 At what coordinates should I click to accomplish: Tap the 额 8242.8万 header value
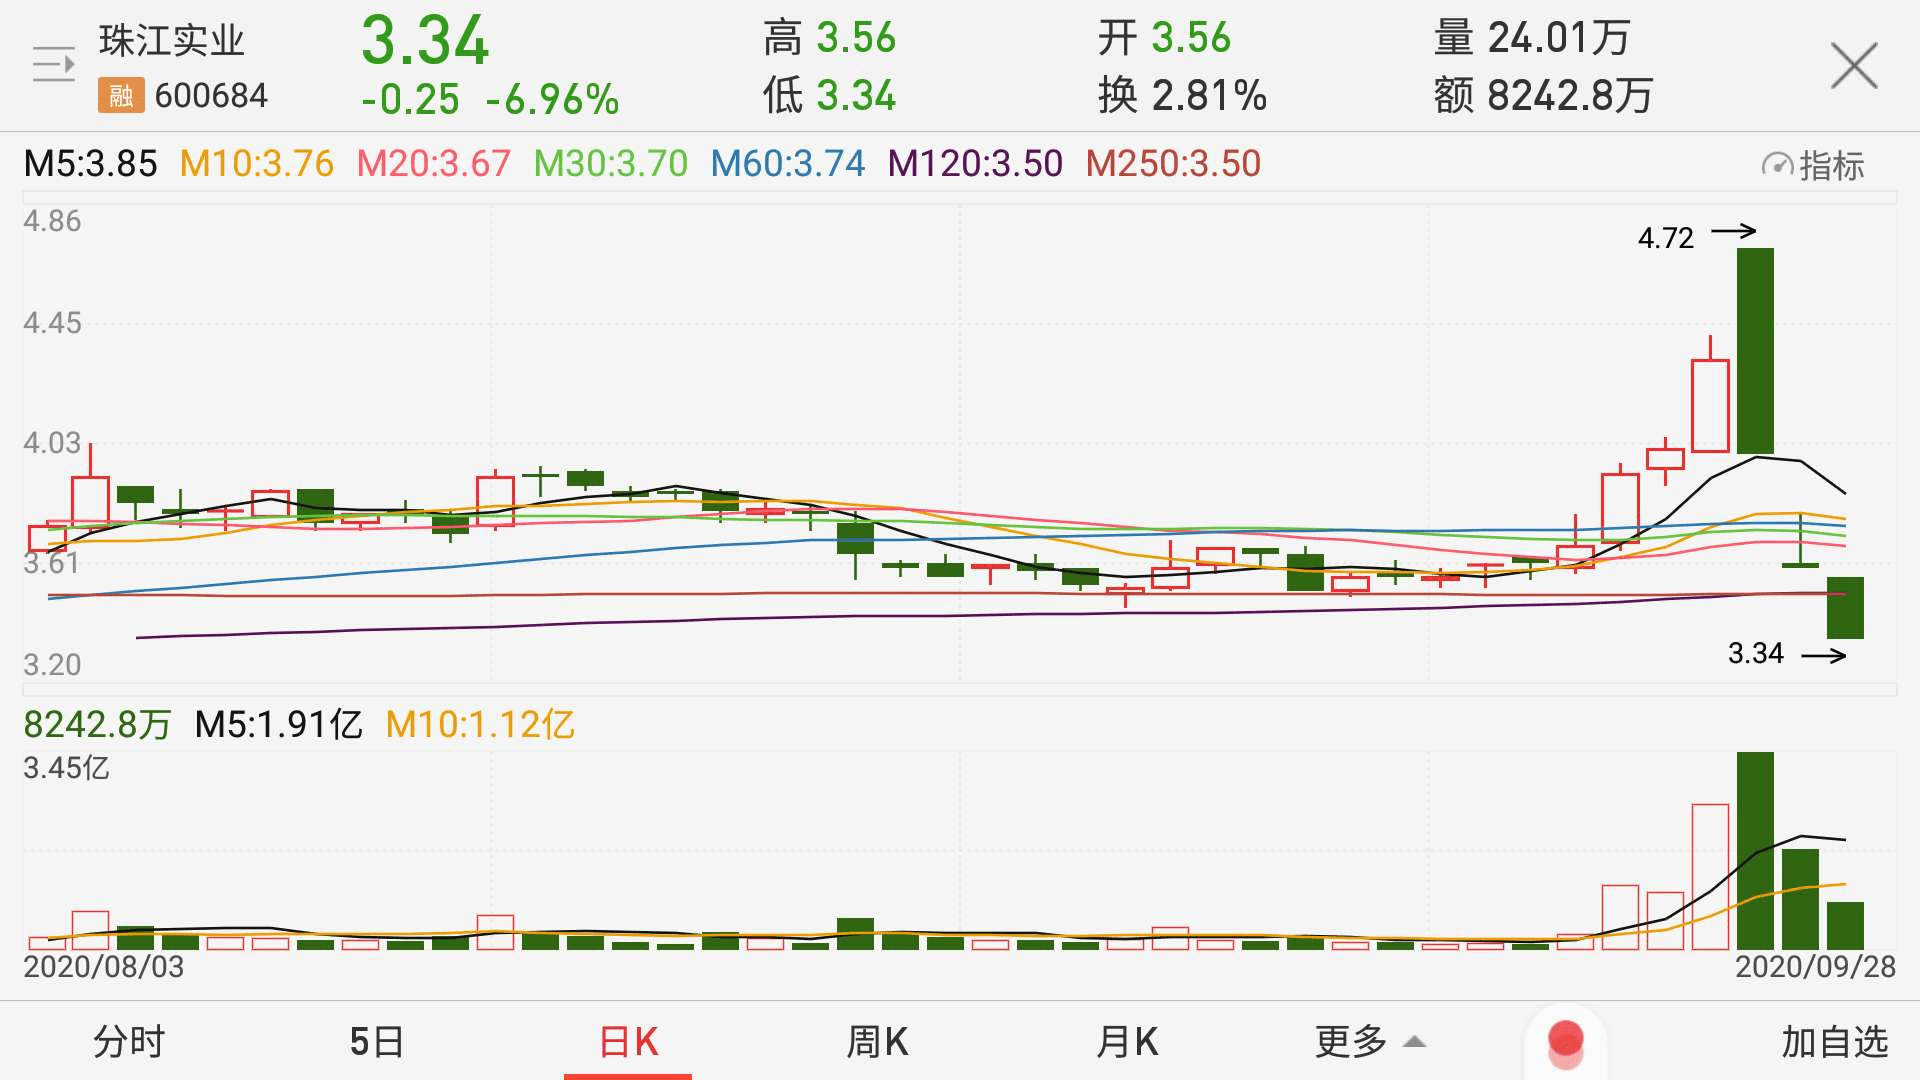[x=1543, y=96]
